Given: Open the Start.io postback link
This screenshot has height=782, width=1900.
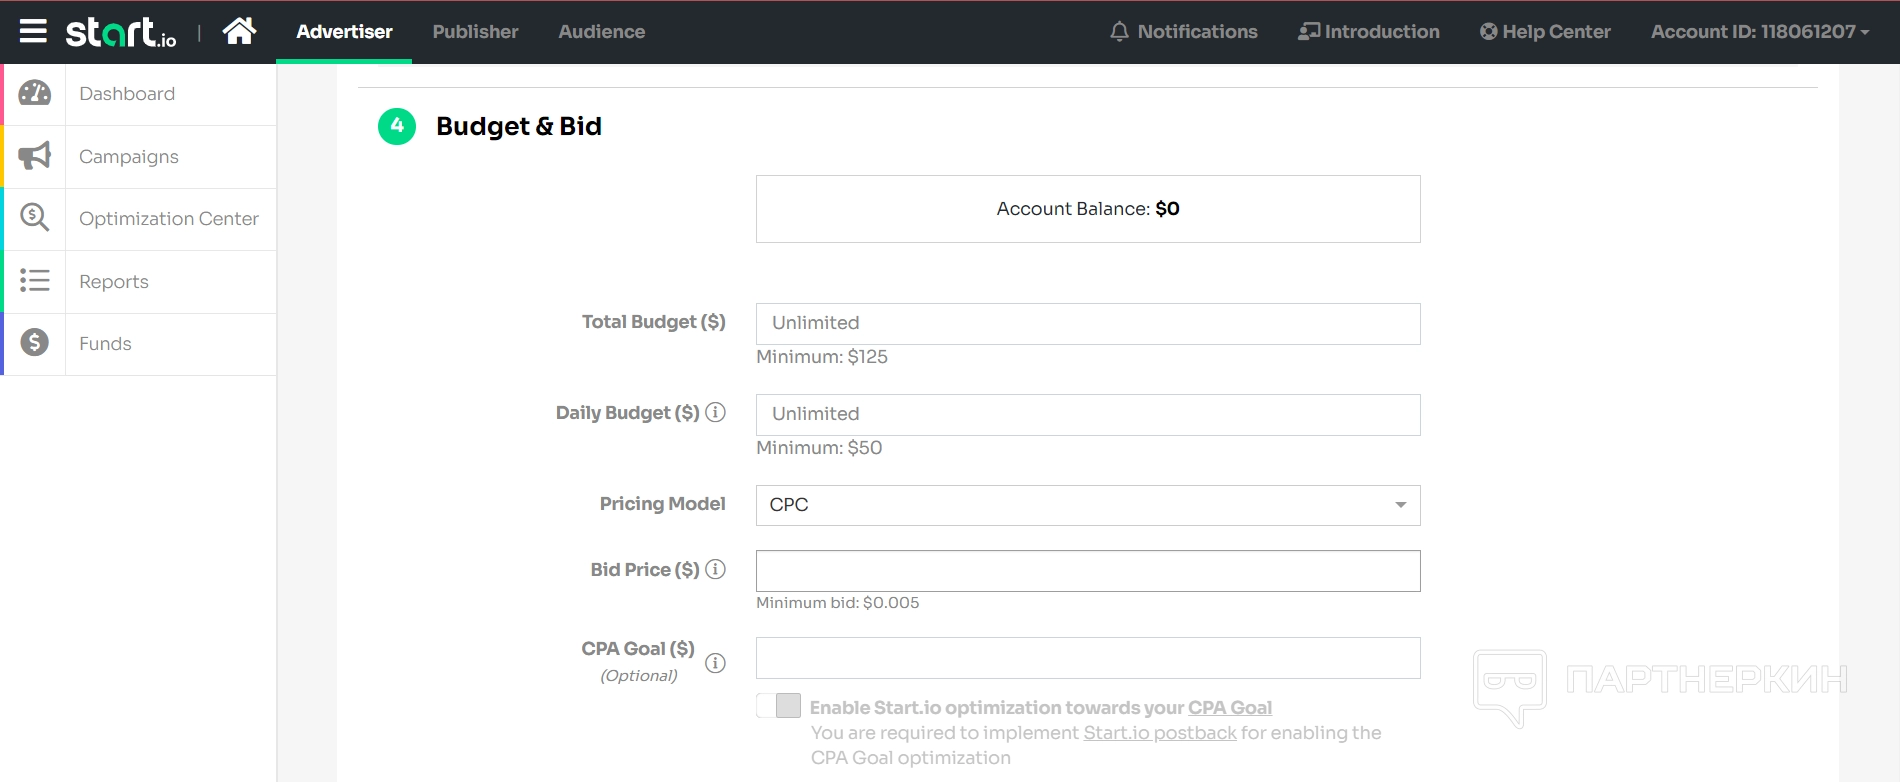Looking at the screenshot, I should (1160, 733).
